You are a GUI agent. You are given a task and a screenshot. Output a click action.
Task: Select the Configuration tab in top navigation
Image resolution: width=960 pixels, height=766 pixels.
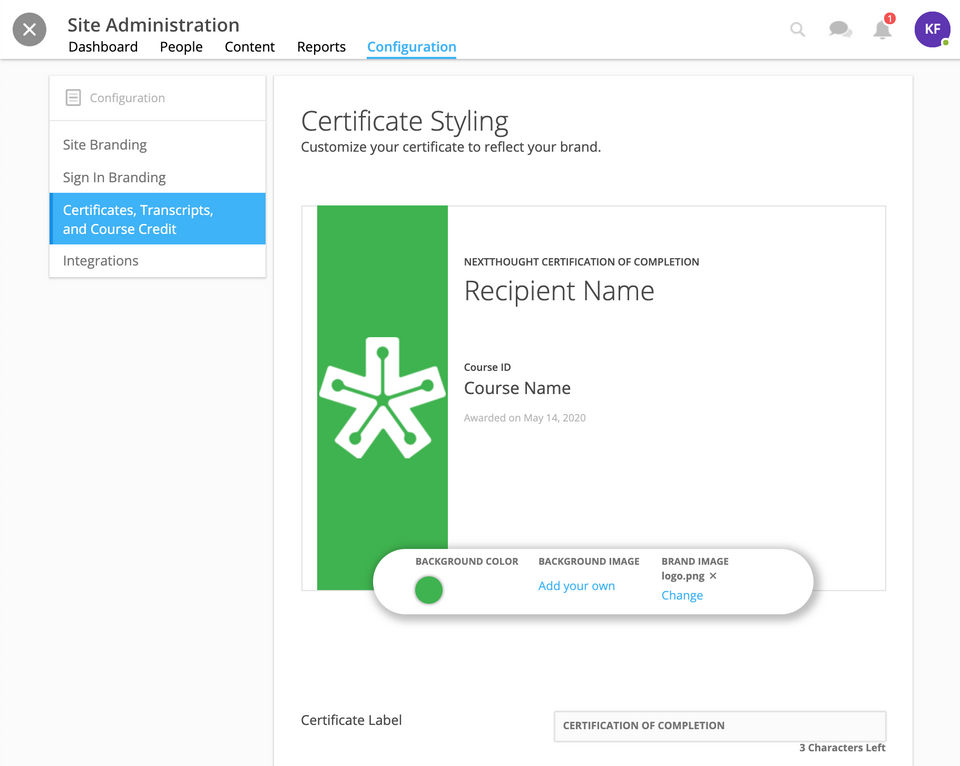411,47
